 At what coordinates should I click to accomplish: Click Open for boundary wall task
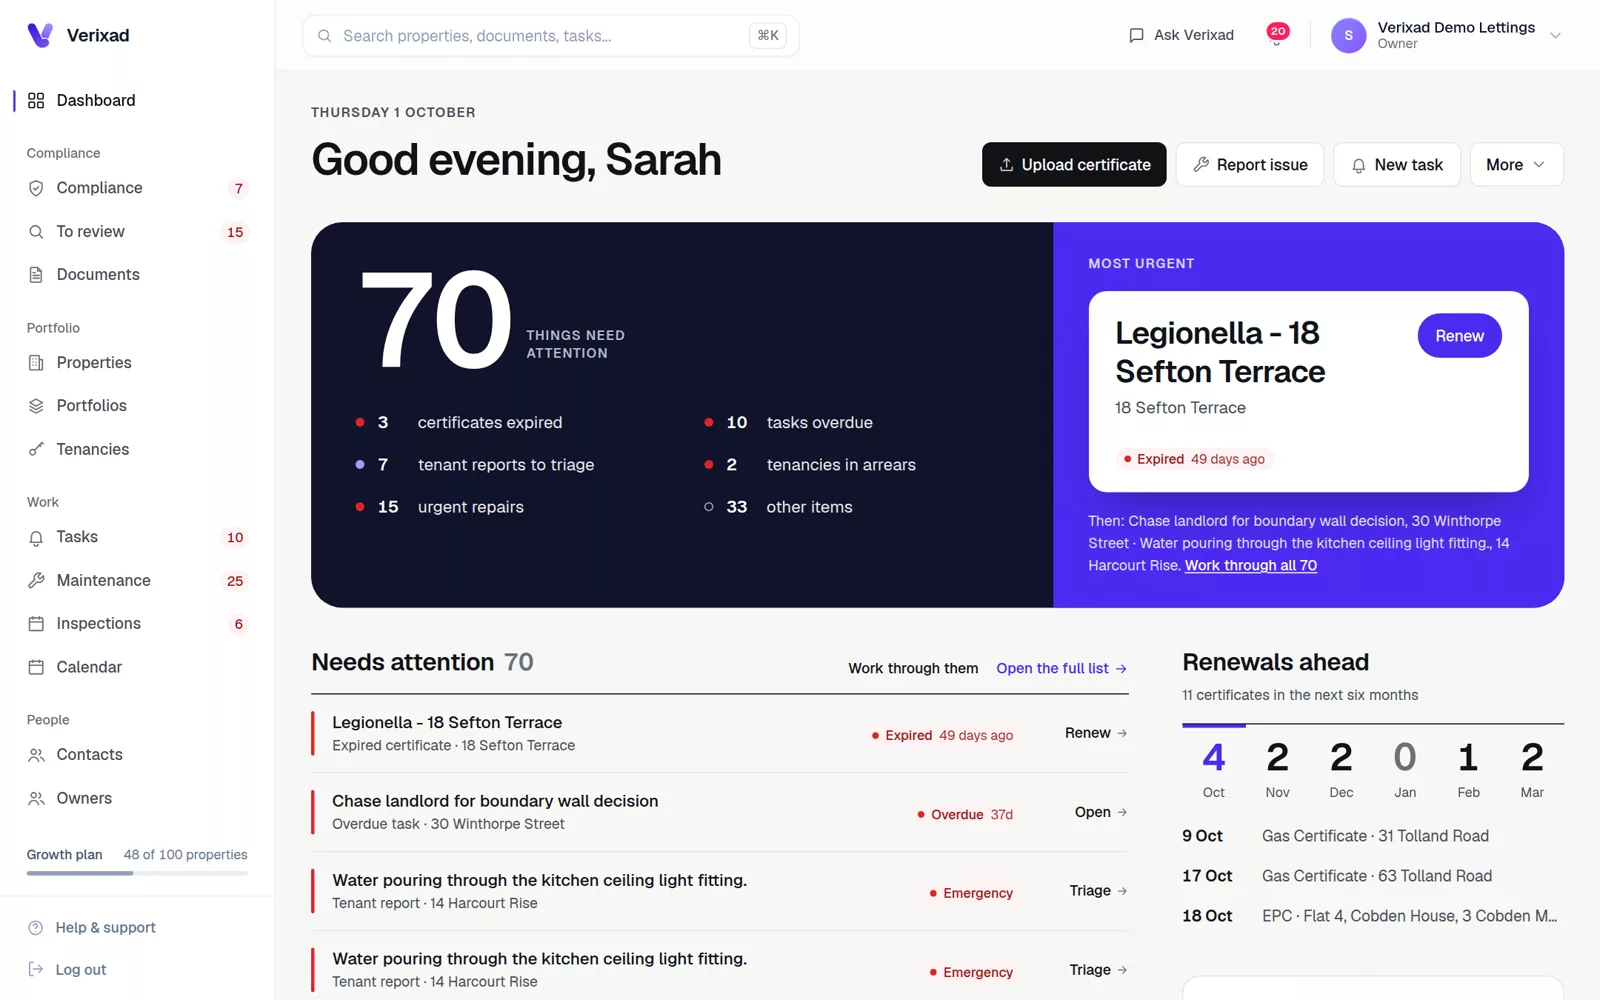[x=1101, y=812]
